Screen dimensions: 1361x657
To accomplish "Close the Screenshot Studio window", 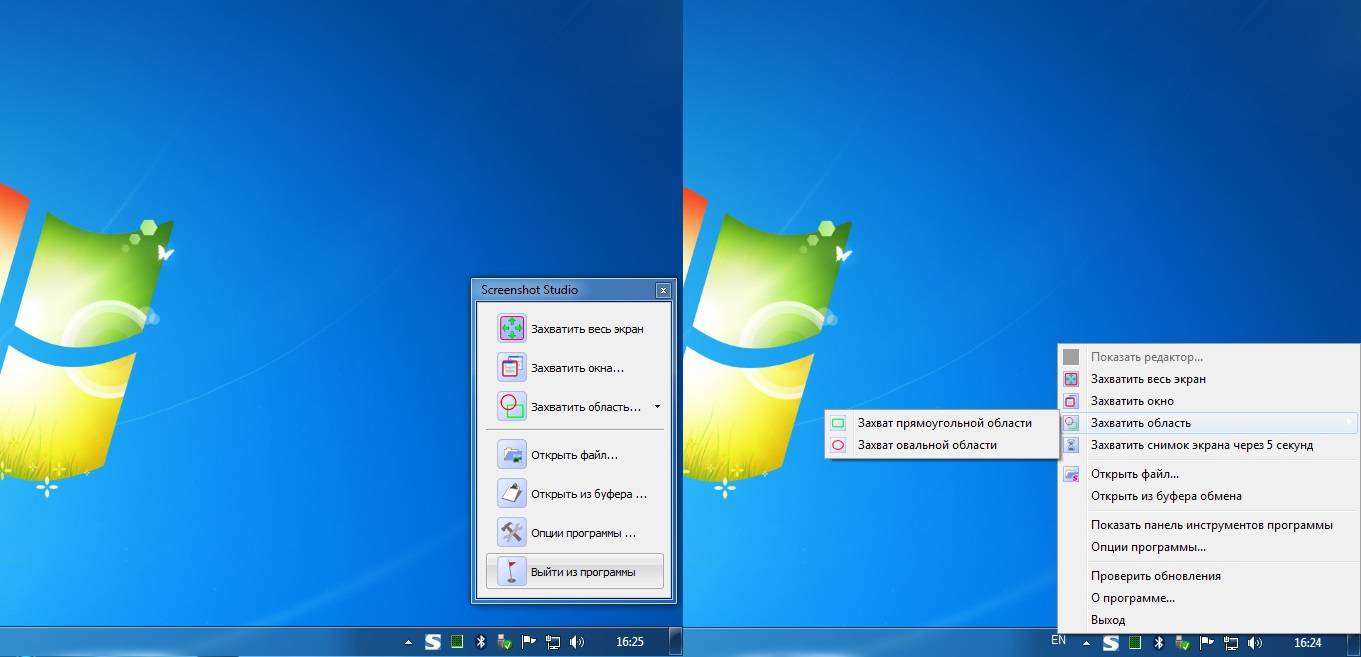I will [662, 290].
